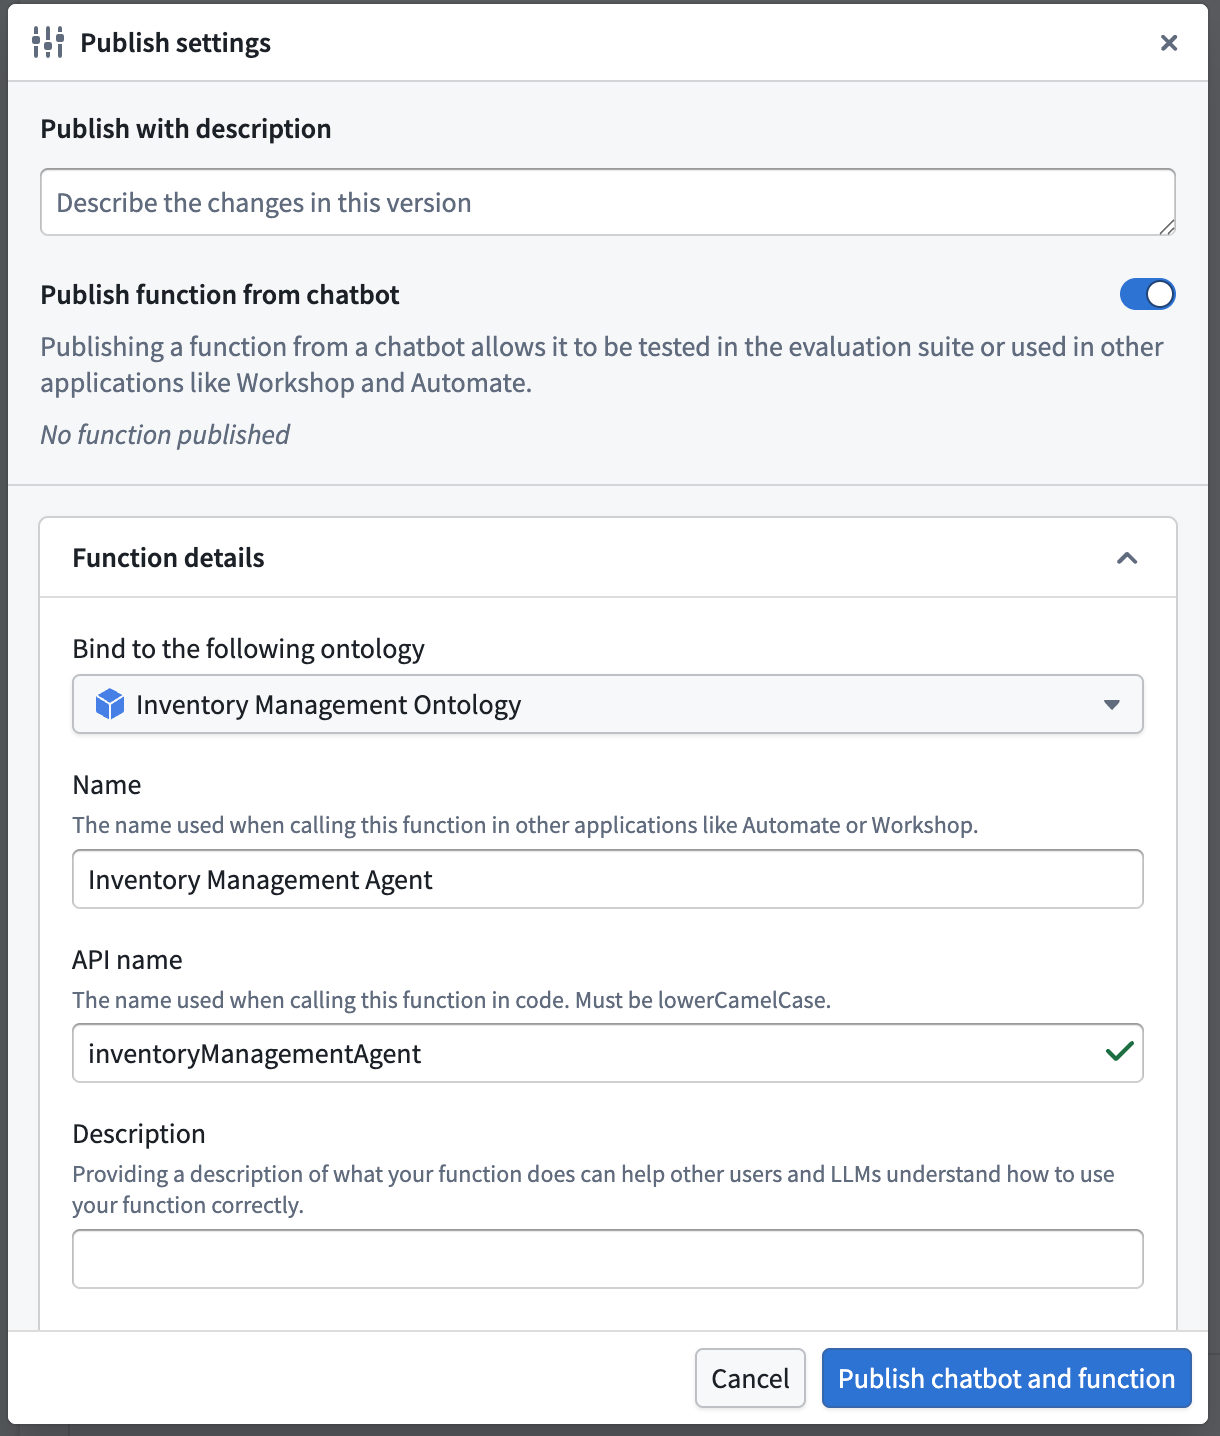Click the Publish function from chatbot label
Viewport: 1220px width, 1436px height.
(x=220, y=295)
